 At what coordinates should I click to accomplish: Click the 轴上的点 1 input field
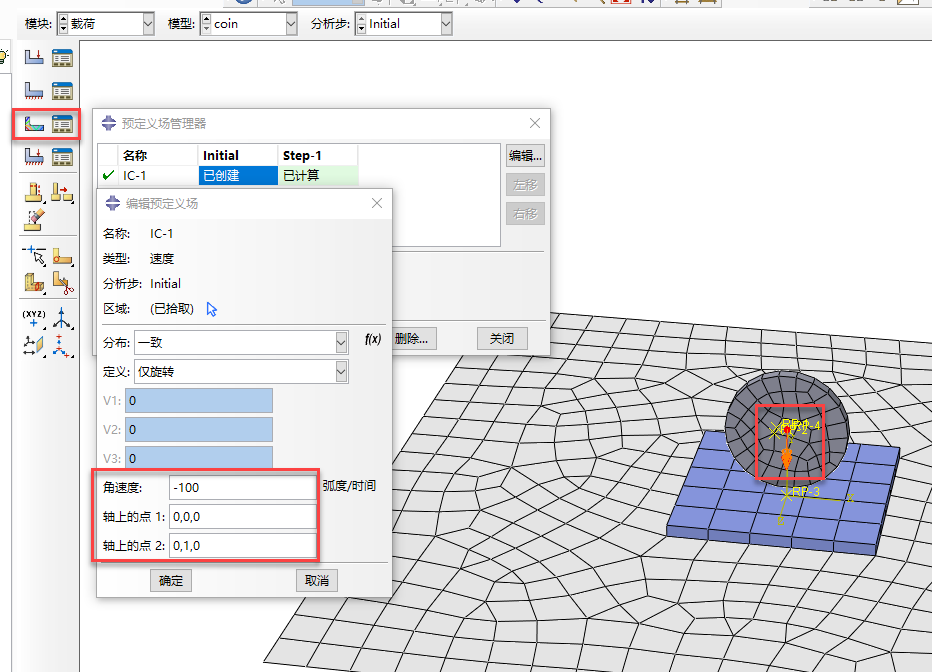pos(243,517)
